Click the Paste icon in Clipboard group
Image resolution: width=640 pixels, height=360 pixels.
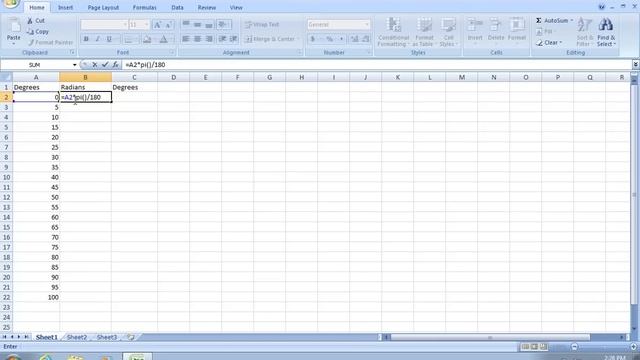pos(13,26)
